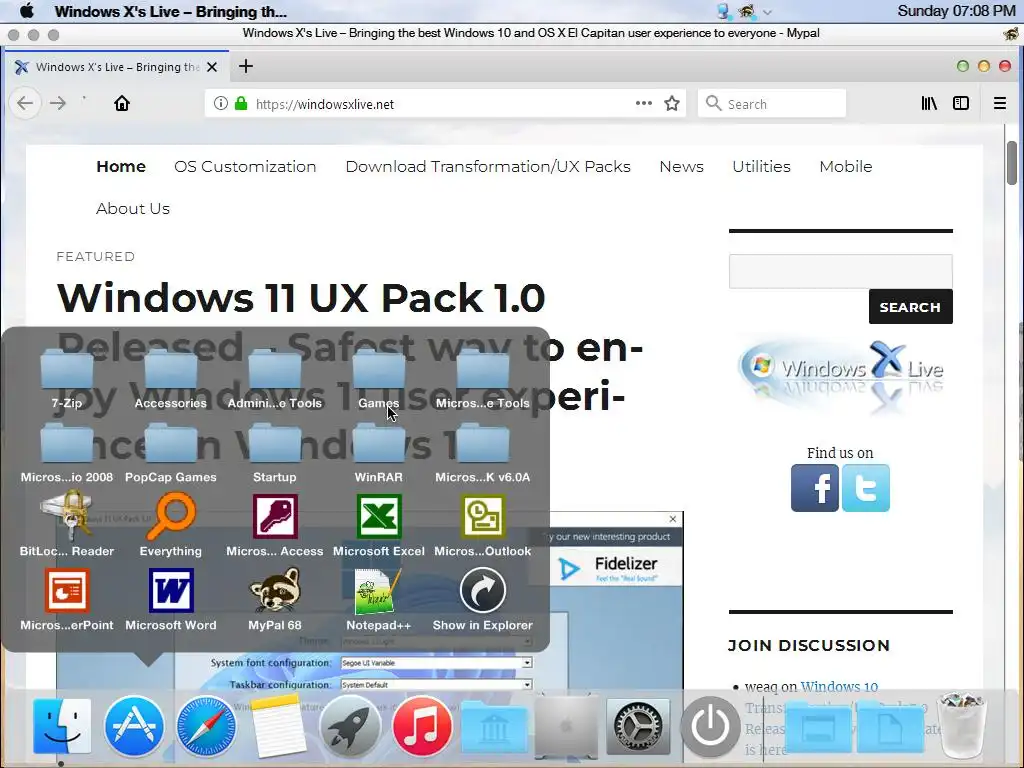This screenshot has height=768, width=1024.
Task: Open the Micros...io 2008 folder
Action: click(x=67, y=455)
